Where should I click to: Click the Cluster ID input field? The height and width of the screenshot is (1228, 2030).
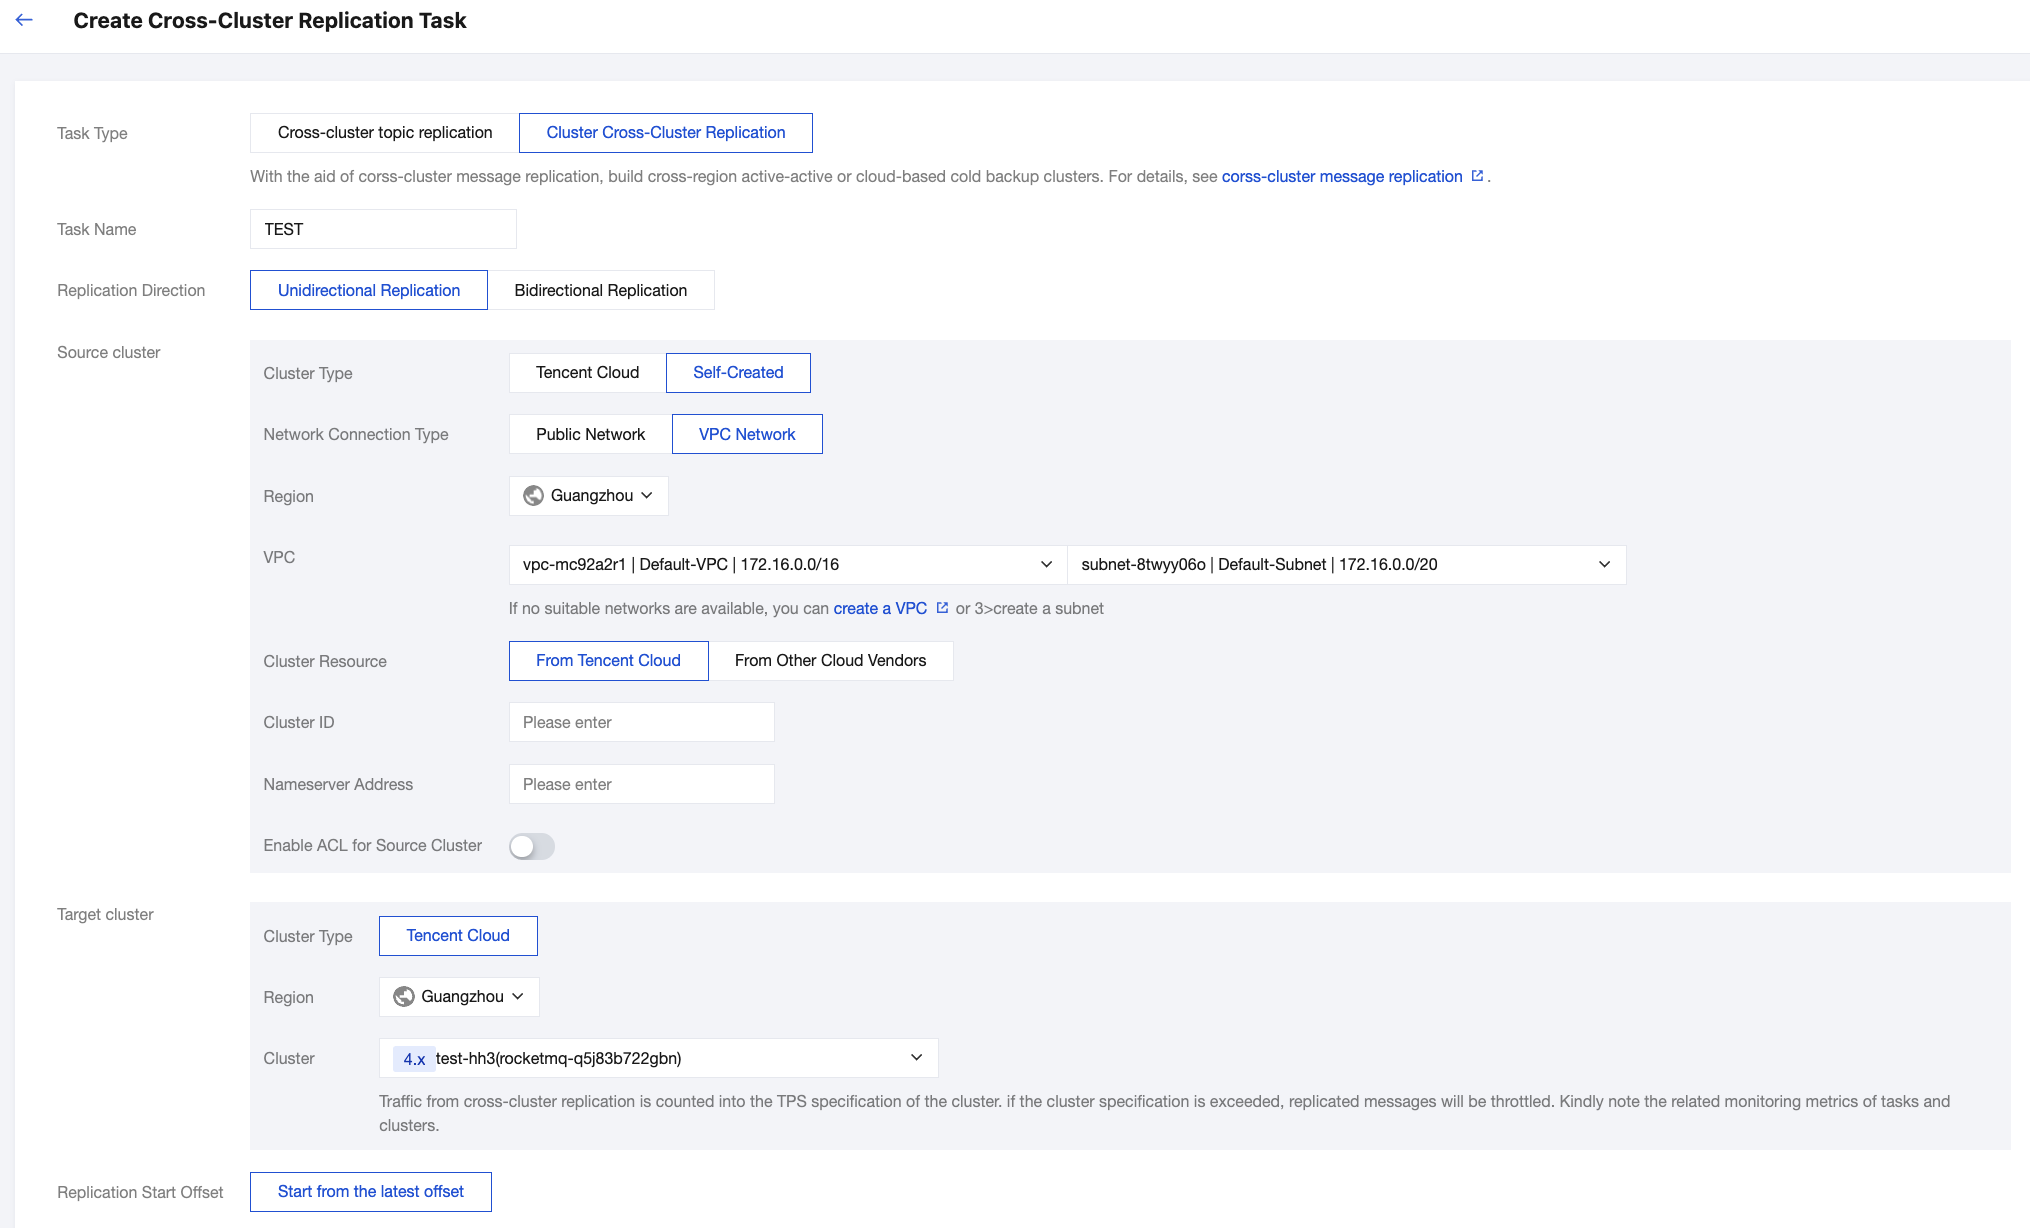tap(641, 722)
